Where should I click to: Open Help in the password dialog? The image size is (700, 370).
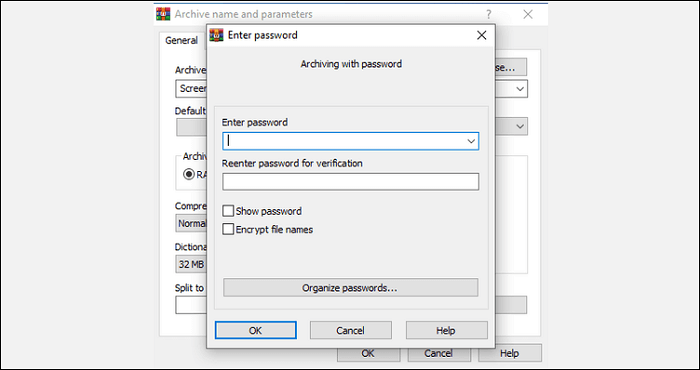[446, 331]
